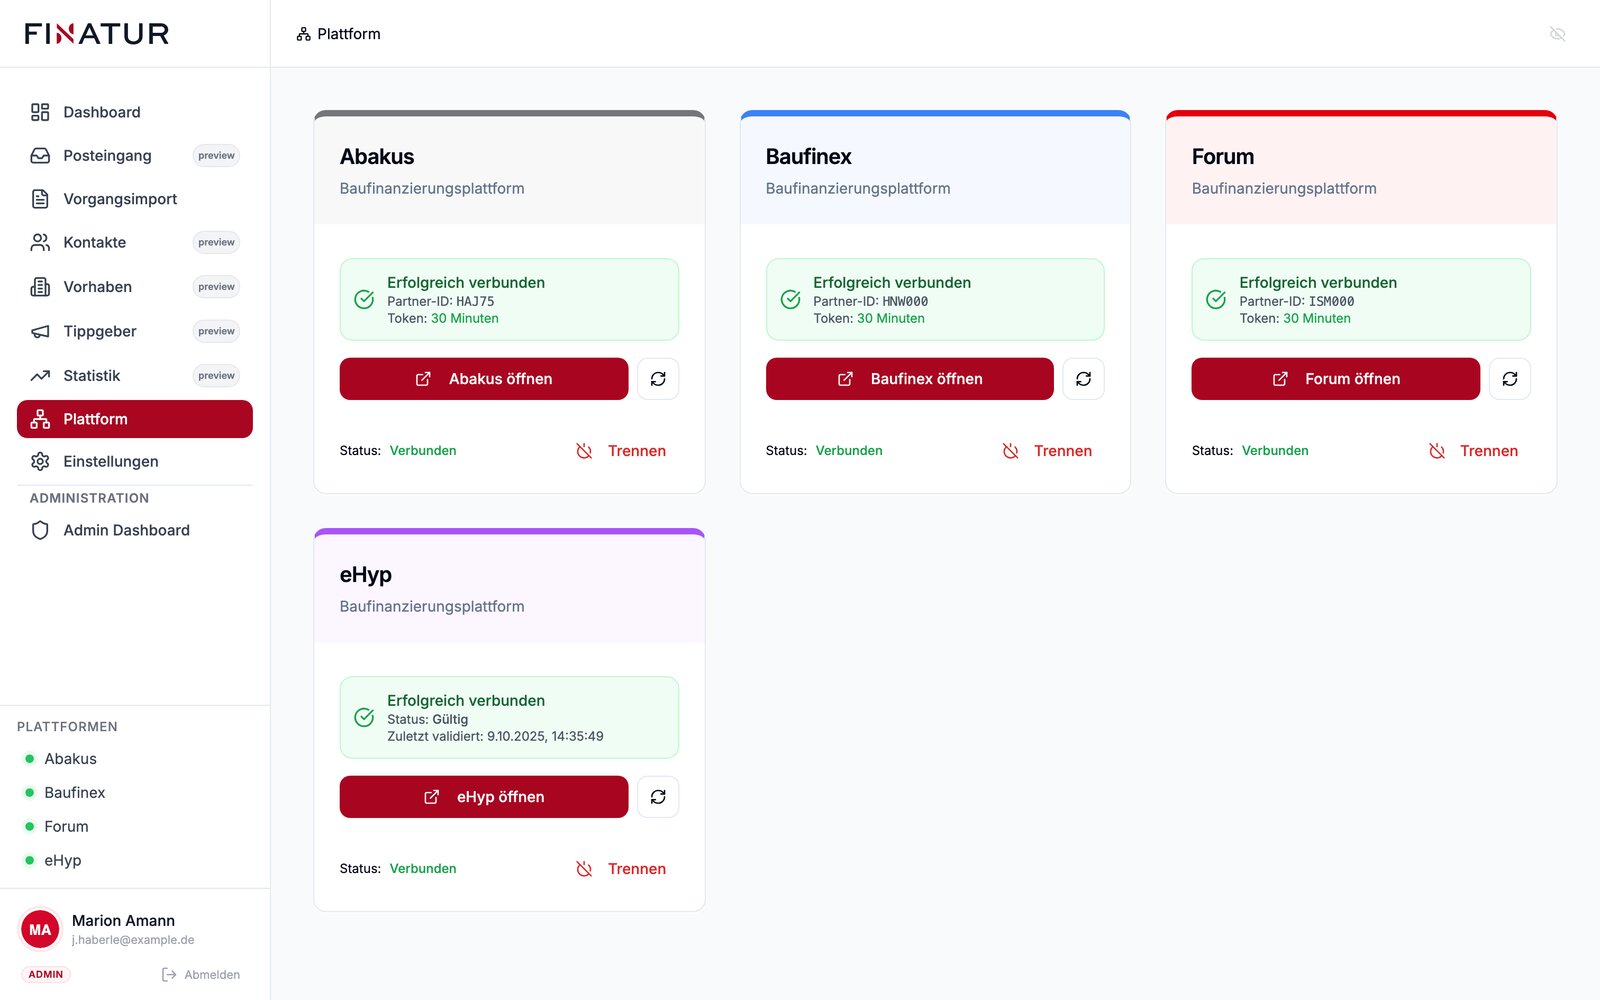Click the preview badge next to Posteingang
1600x1000 pixels.
[x=216, y=156]
